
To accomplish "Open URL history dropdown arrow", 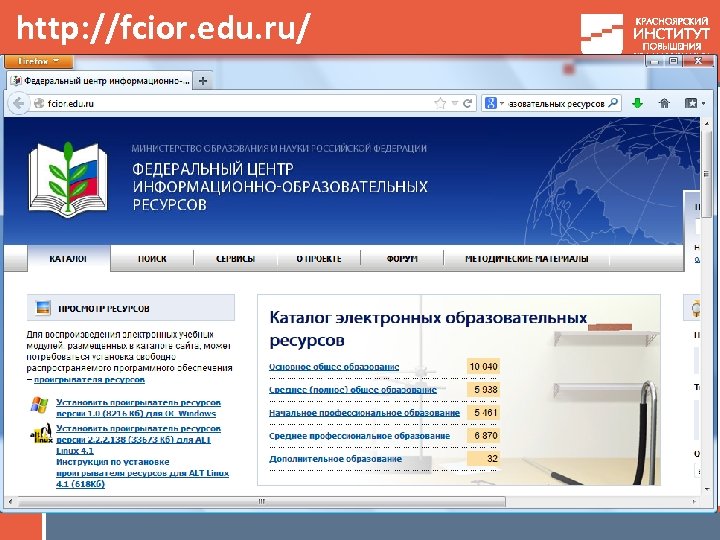I will pyautogui.click(x=454, y=104).
